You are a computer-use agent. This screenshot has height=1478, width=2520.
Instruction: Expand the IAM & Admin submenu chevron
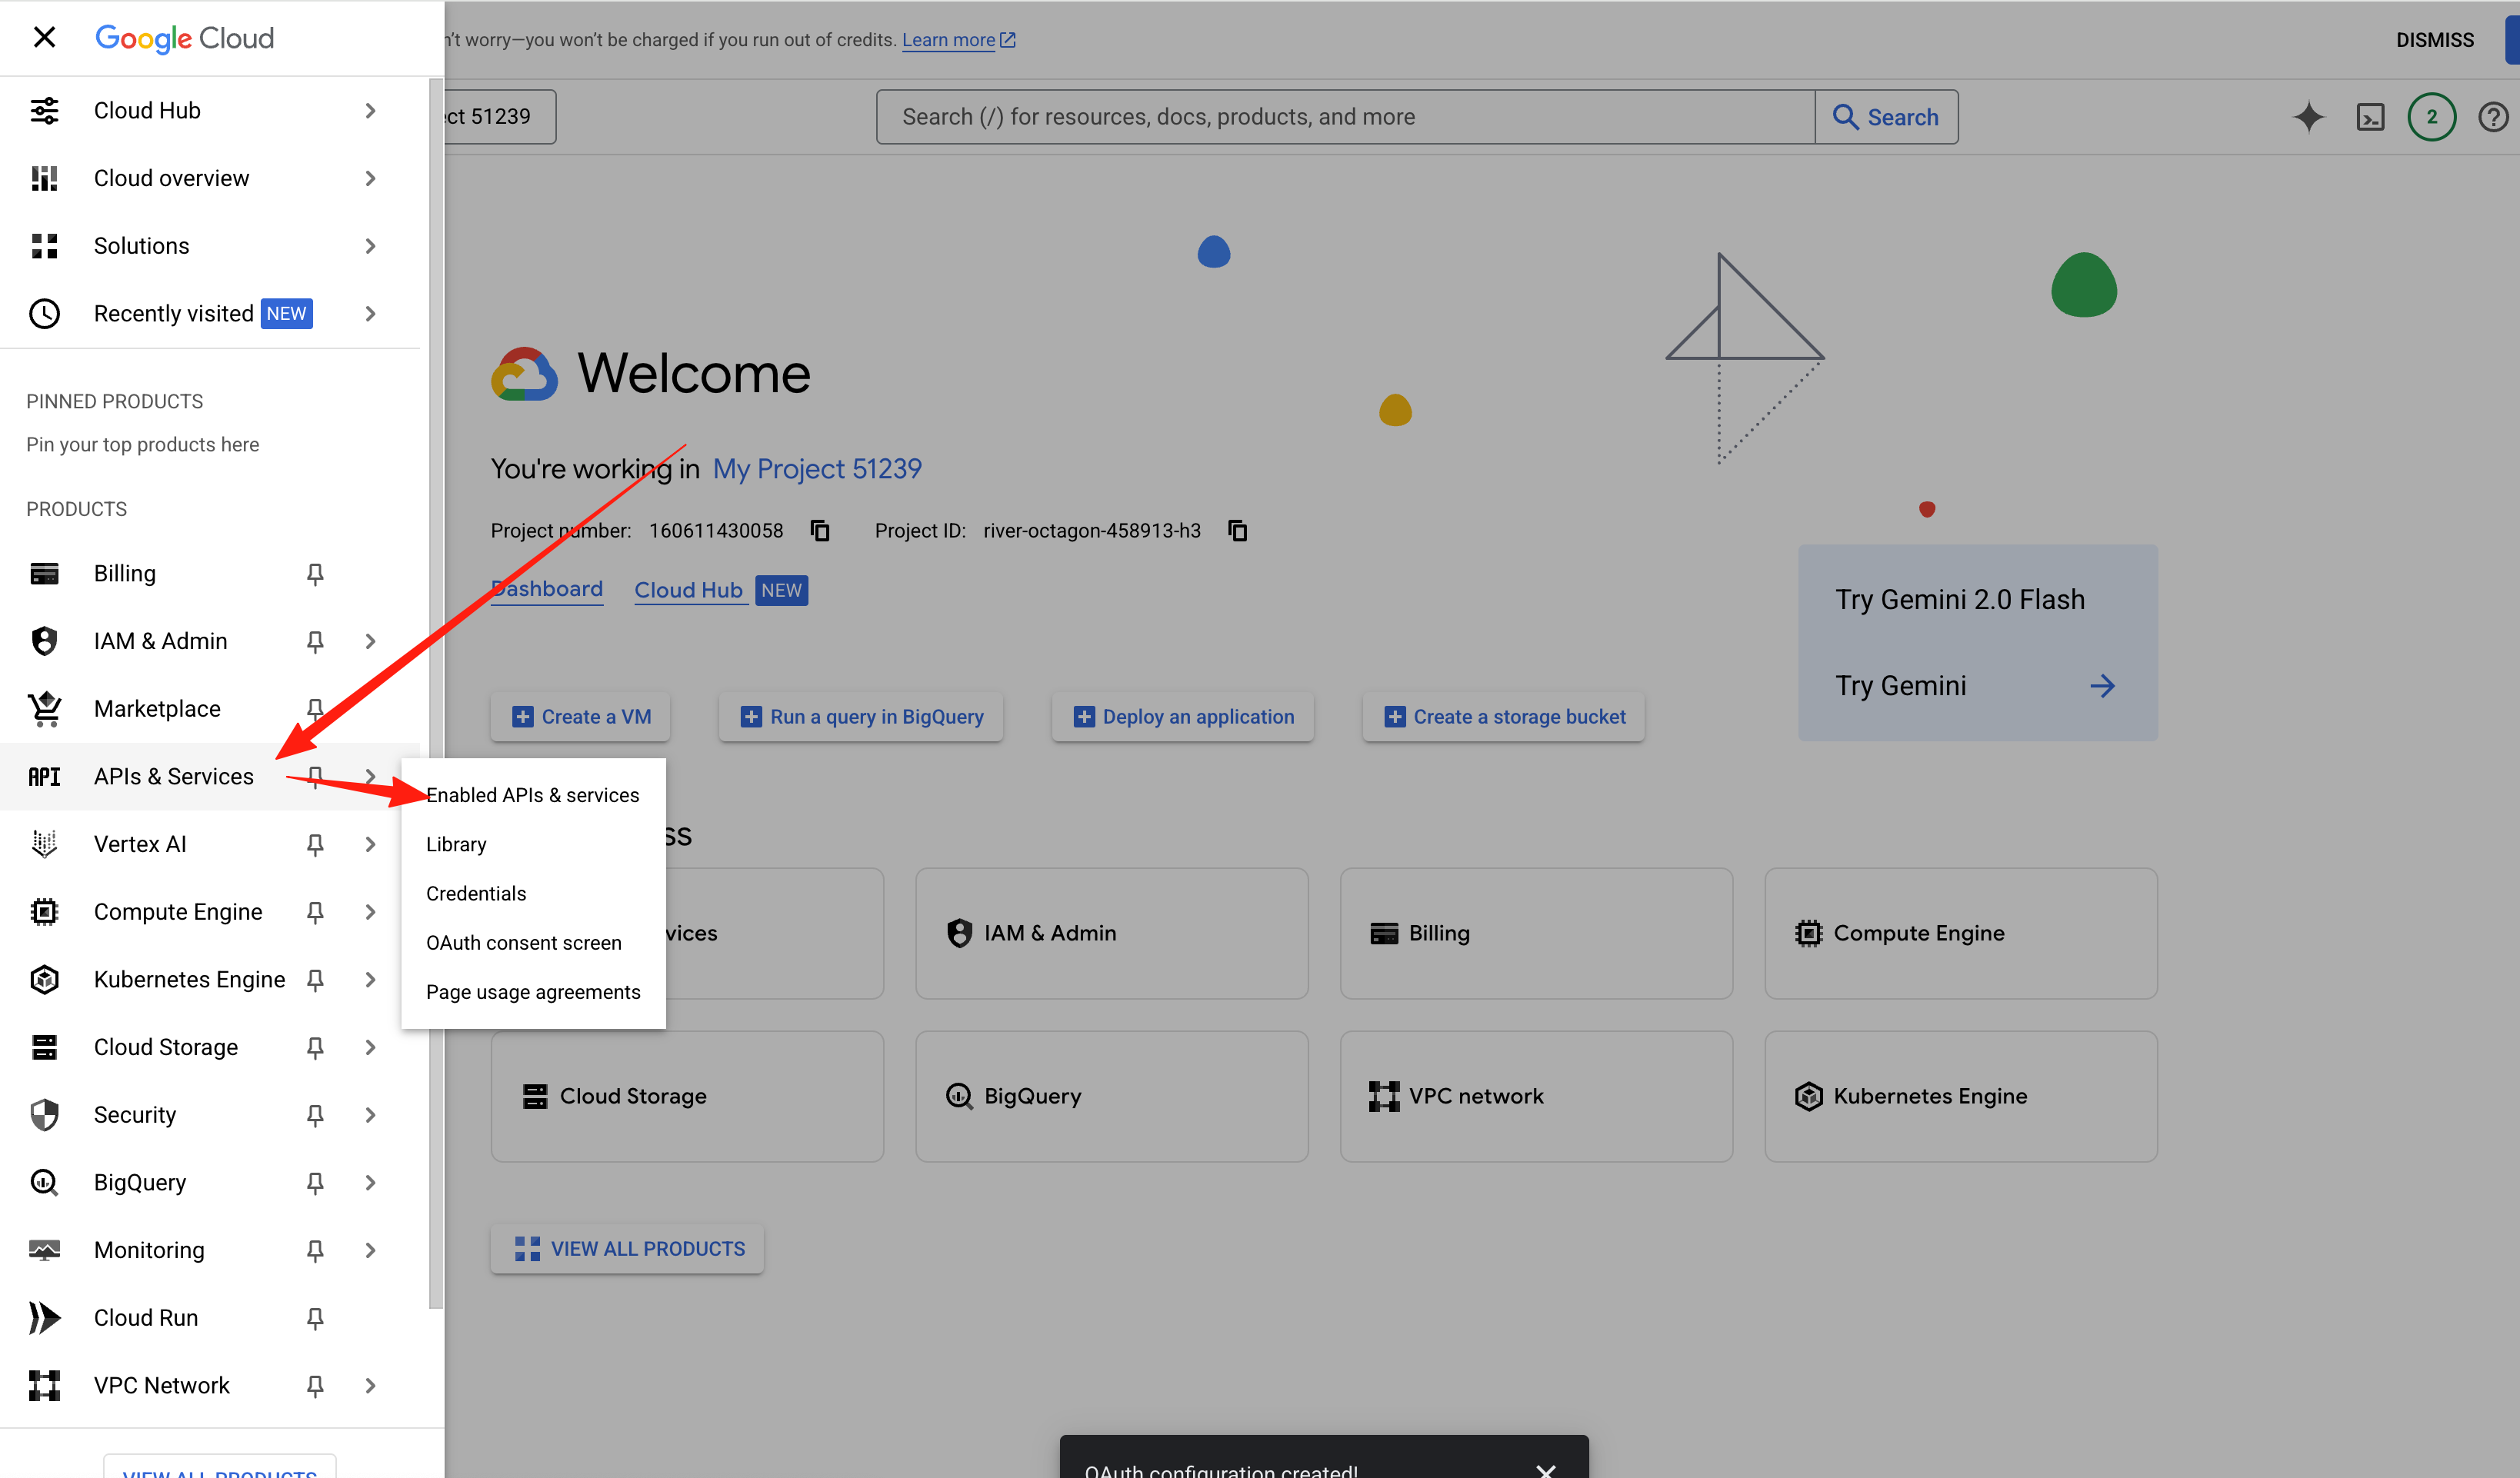(370, 641)
